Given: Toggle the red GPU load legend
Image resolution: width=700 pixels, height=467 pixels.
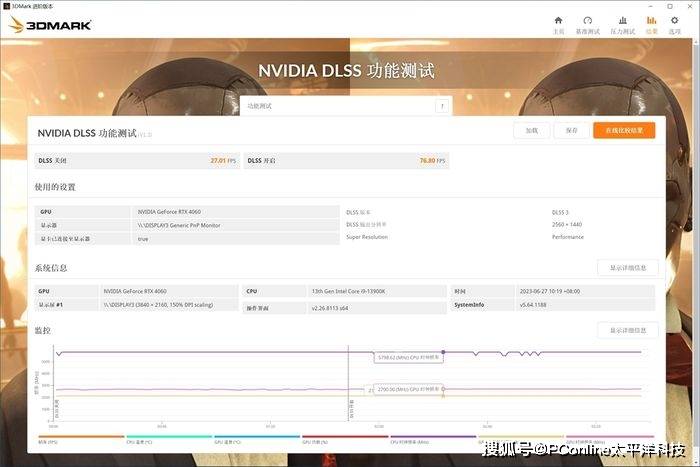Looking at the screenshot, I should pyautogui.click(x=345, y=439).
